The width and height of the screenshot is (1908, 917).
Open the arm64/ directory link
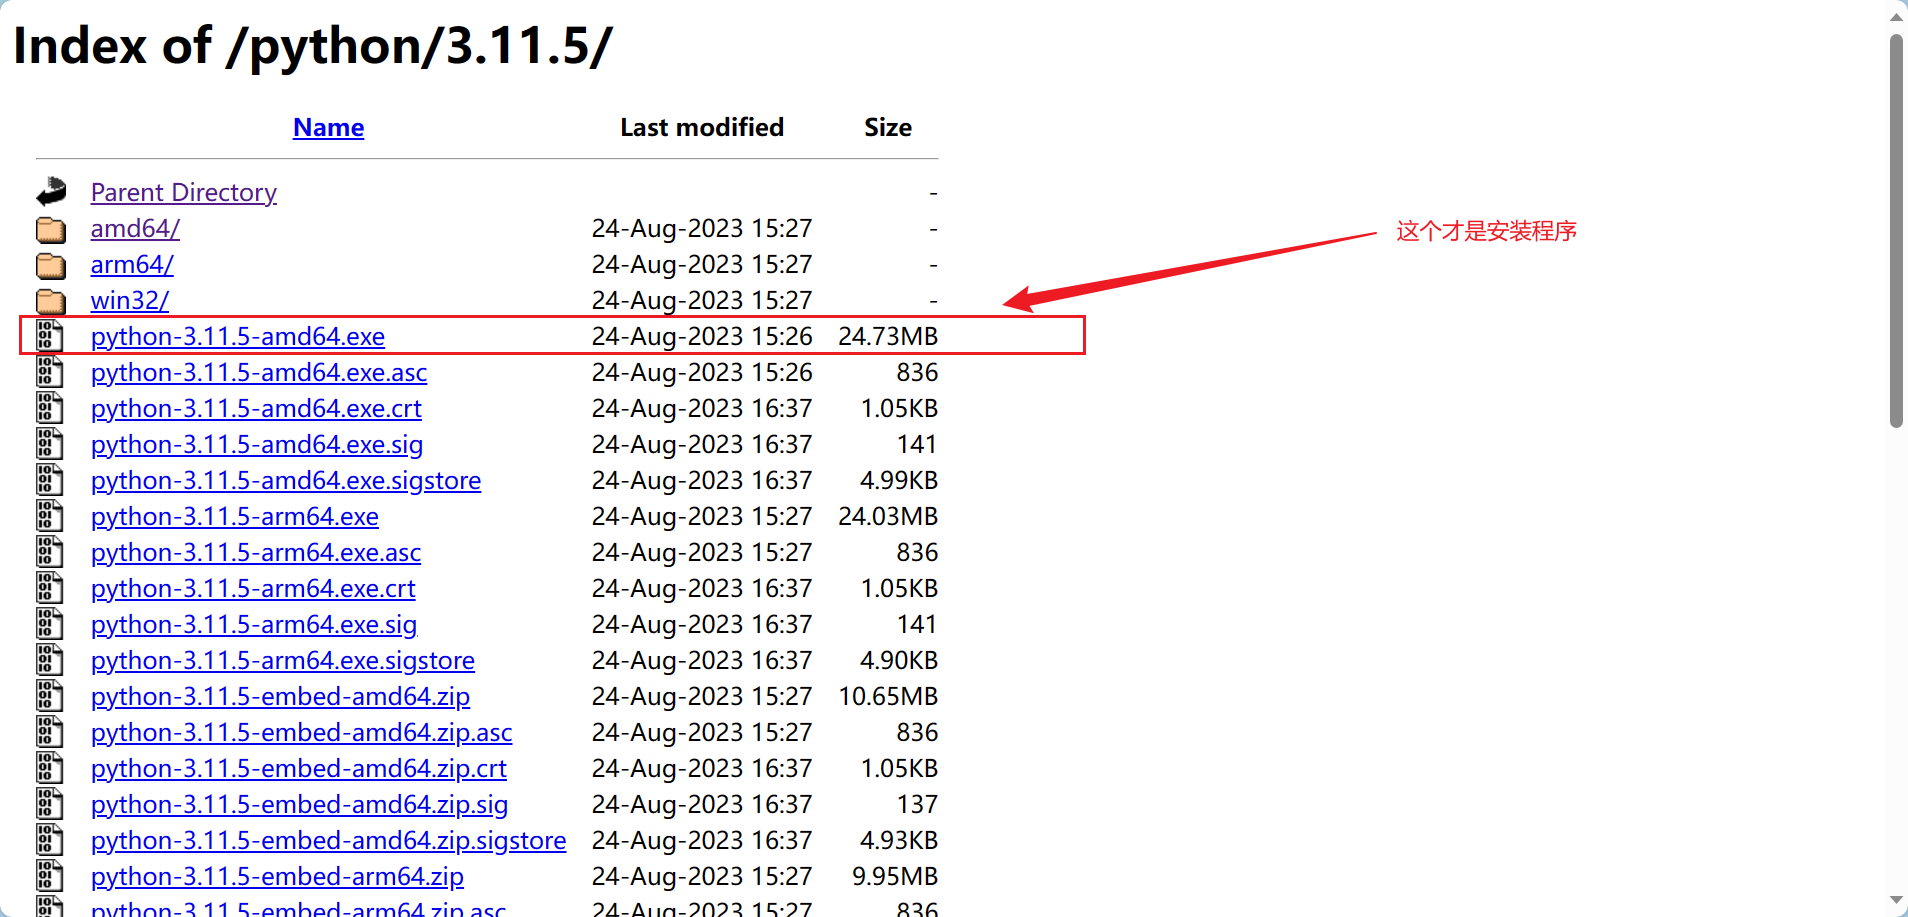pyautogui.click(x=132, y=264)
